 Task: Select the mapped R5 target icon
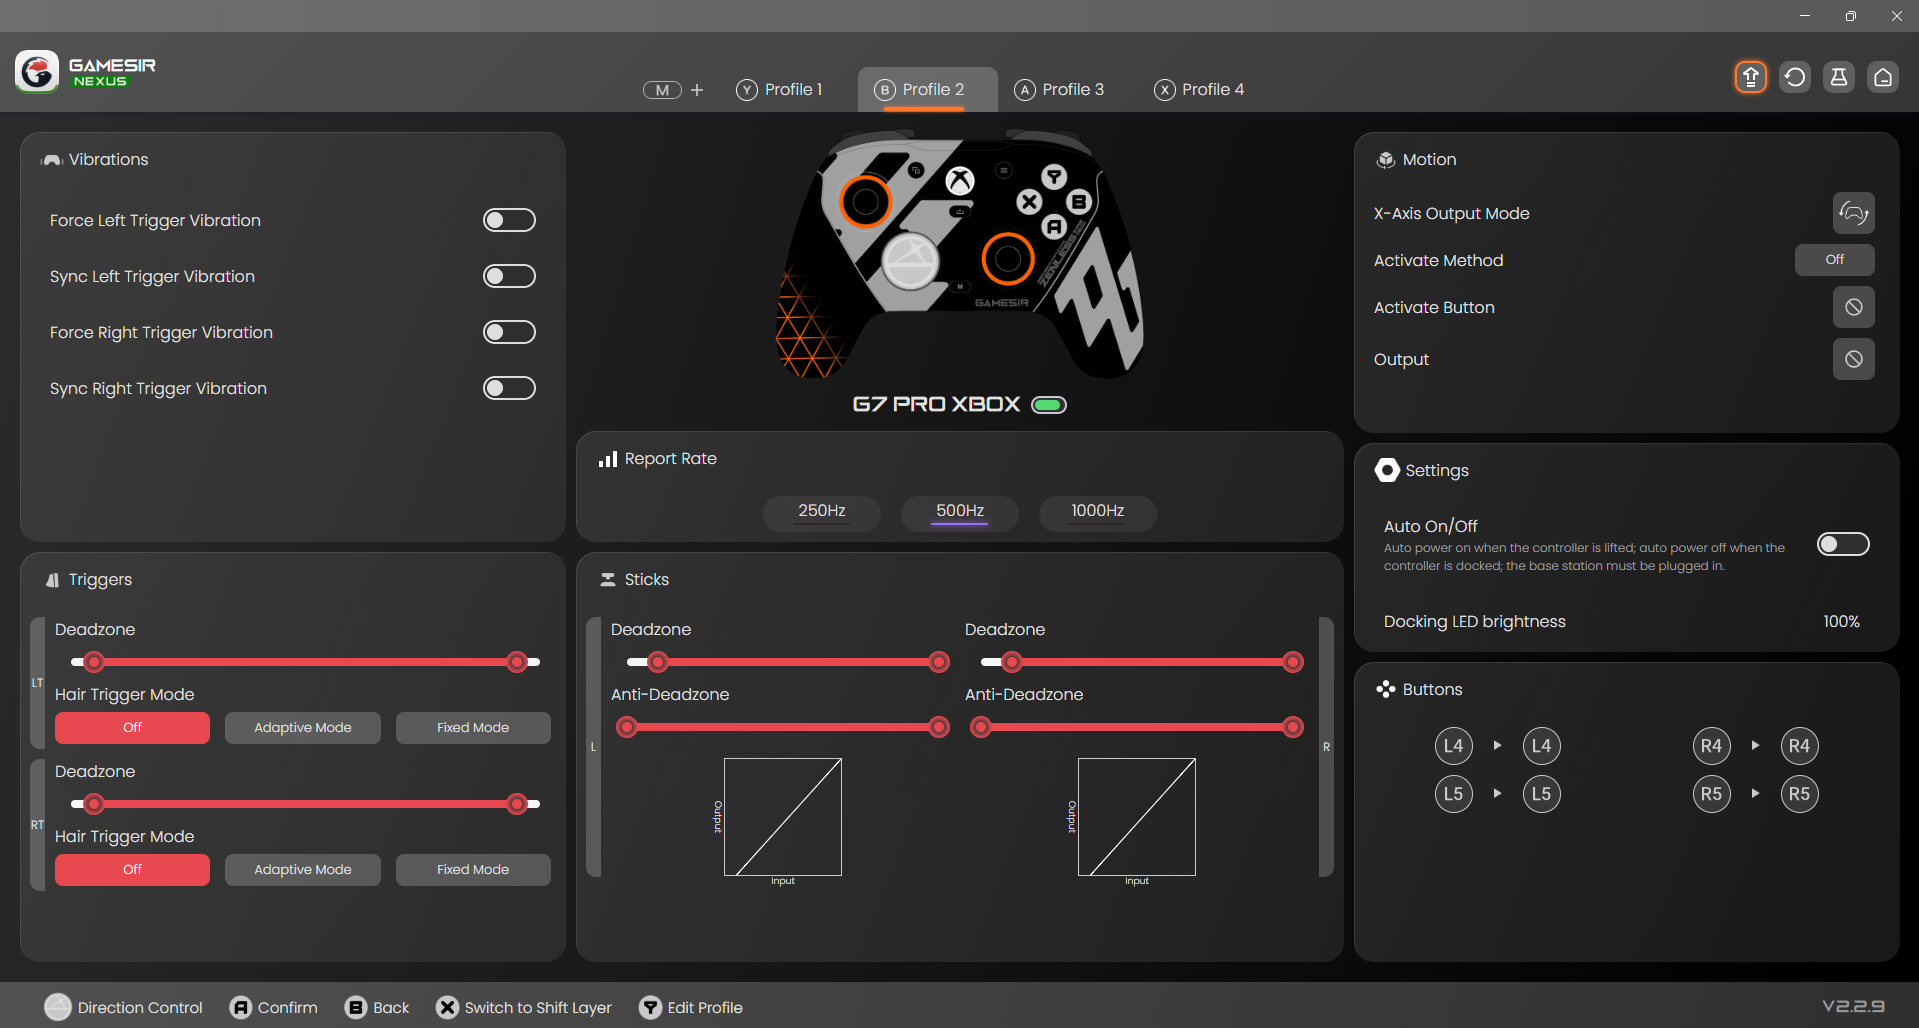(1800, 794)
